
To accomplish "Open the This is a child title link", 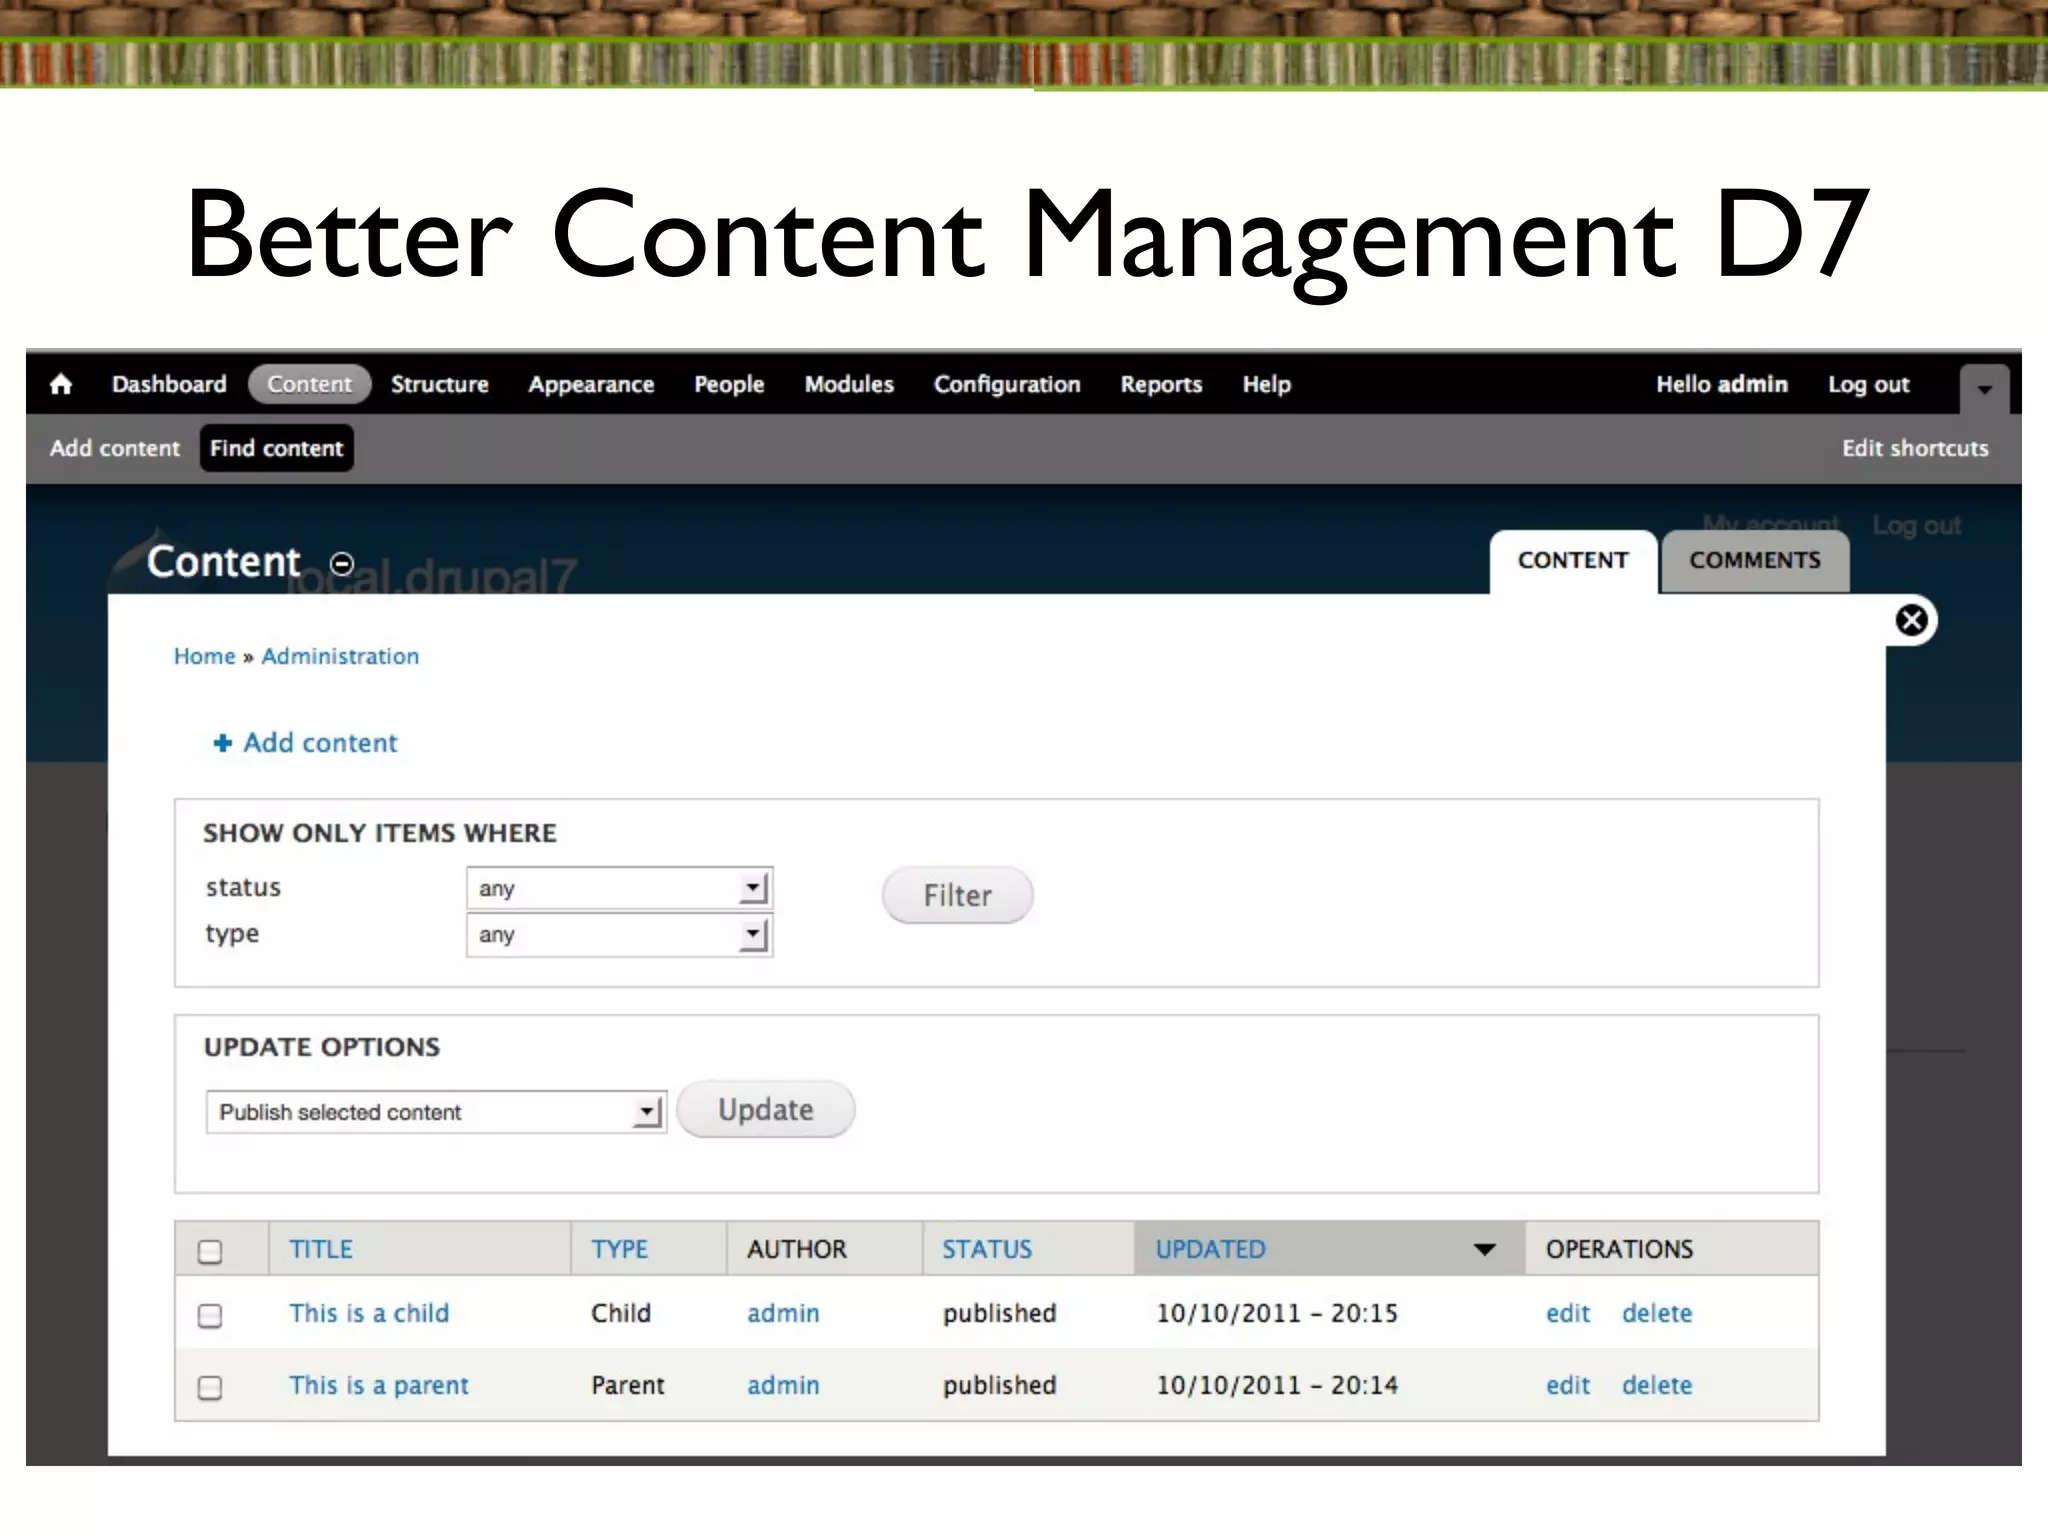I will (x=369, y=1313).
